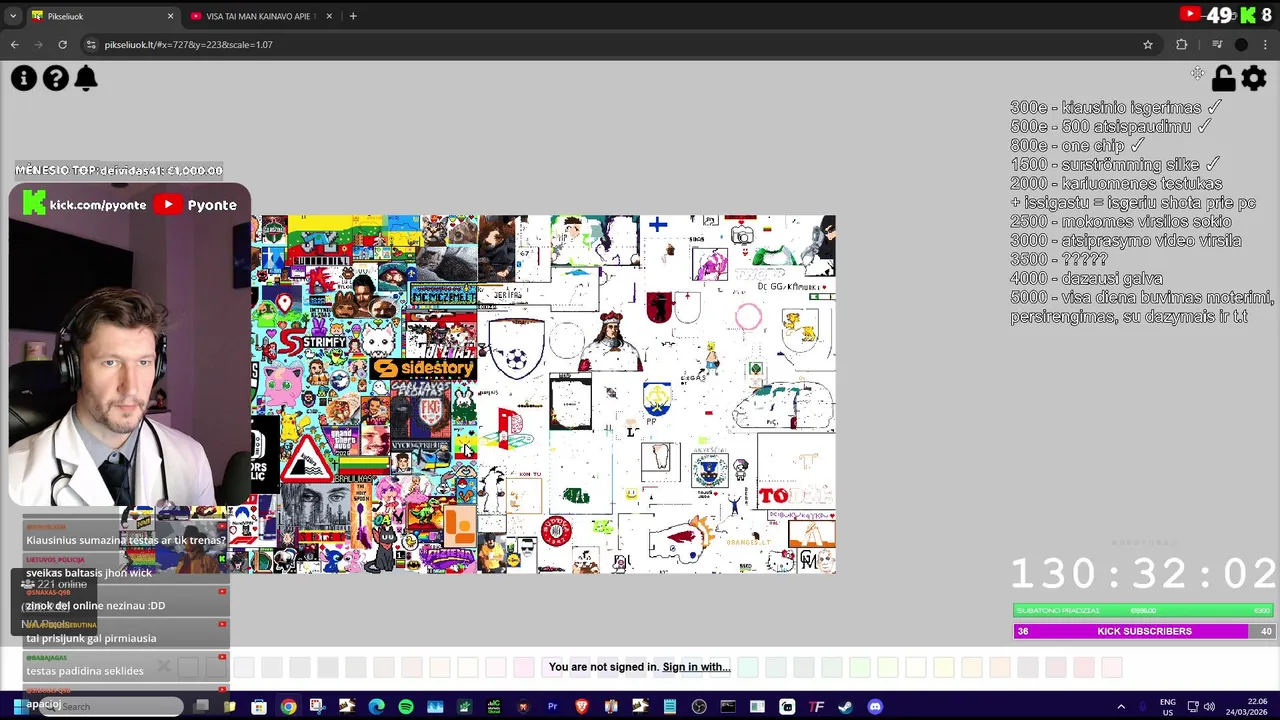Open Discord from taskbar

tap(875, 707)
